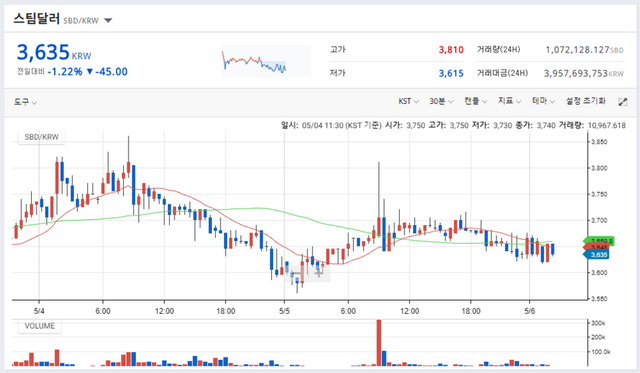Click the 3,635 KRW current price
The height and width of the screenshot is (373, 640).
click(x=53, y=52)
